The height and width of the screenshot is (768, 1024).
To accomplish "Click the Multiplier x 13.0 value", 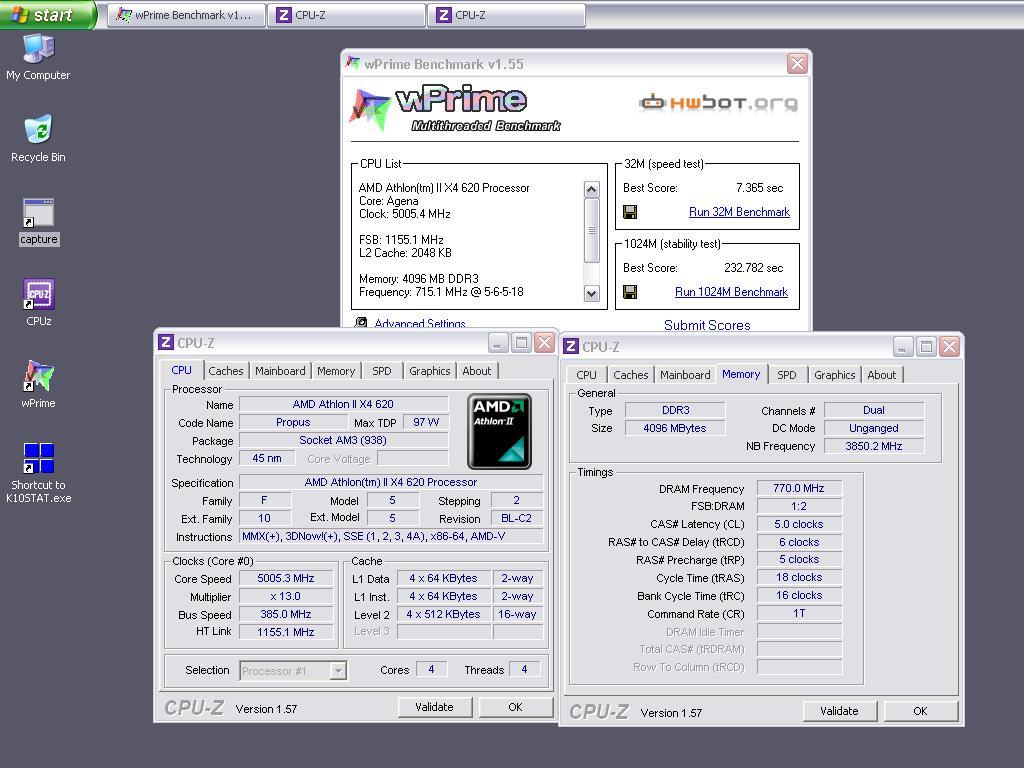I will point(286,596).
